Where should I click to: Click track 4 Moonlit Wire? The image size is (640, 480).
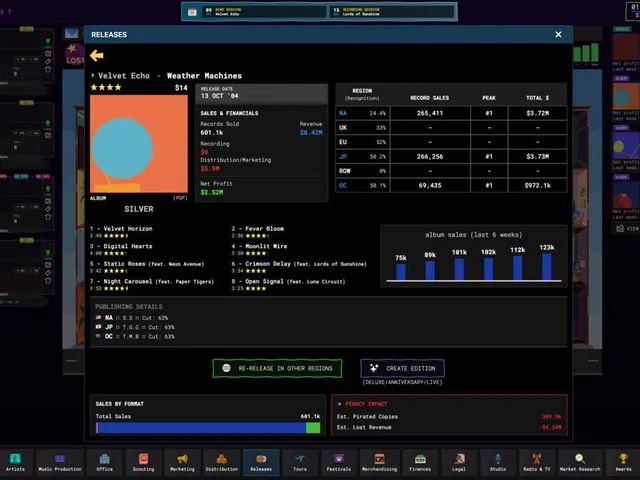coord(260,249)
